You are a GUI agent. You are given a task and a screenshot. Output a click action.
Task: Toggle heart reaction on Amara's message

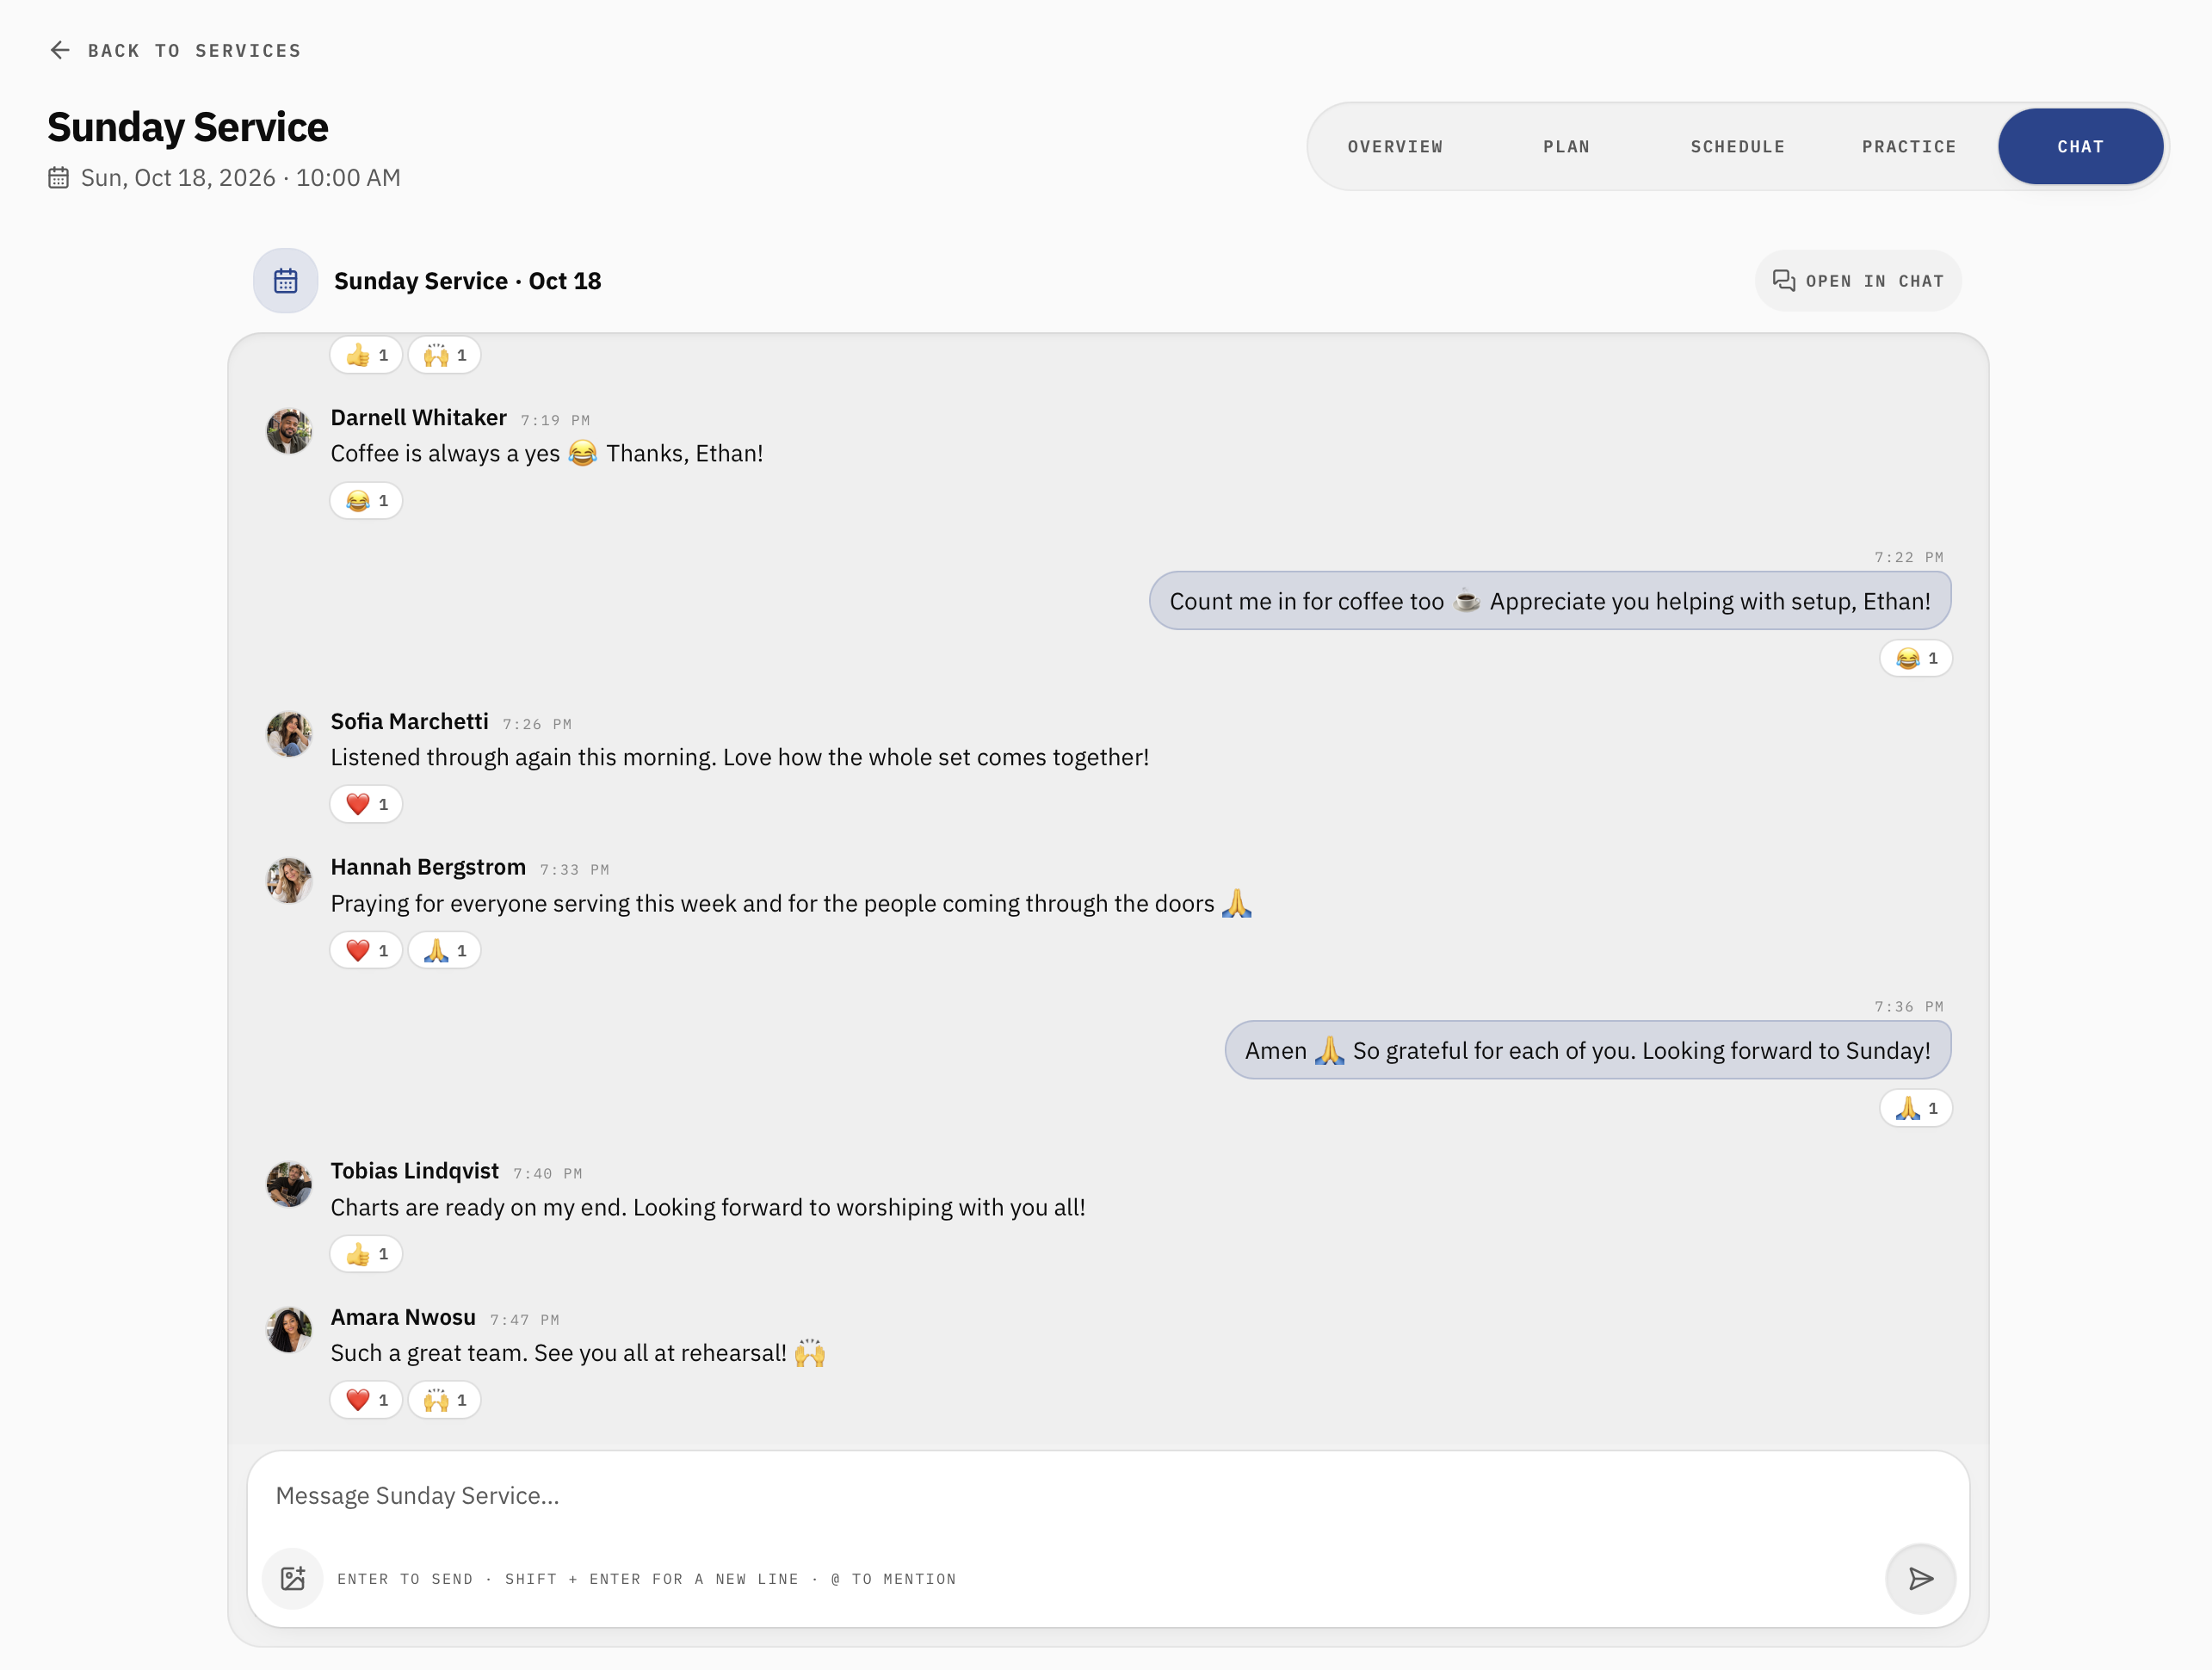click(x=366, y=1400)
